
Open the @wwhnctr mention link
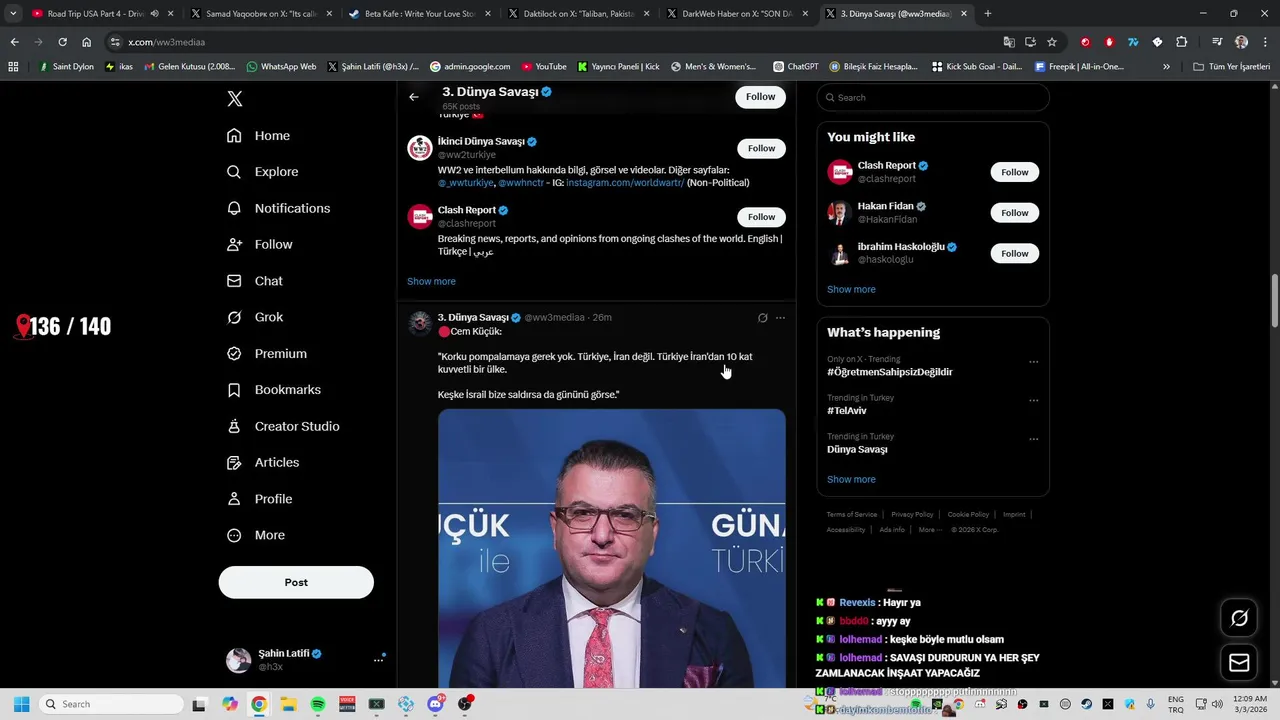[x=521, y=183]
